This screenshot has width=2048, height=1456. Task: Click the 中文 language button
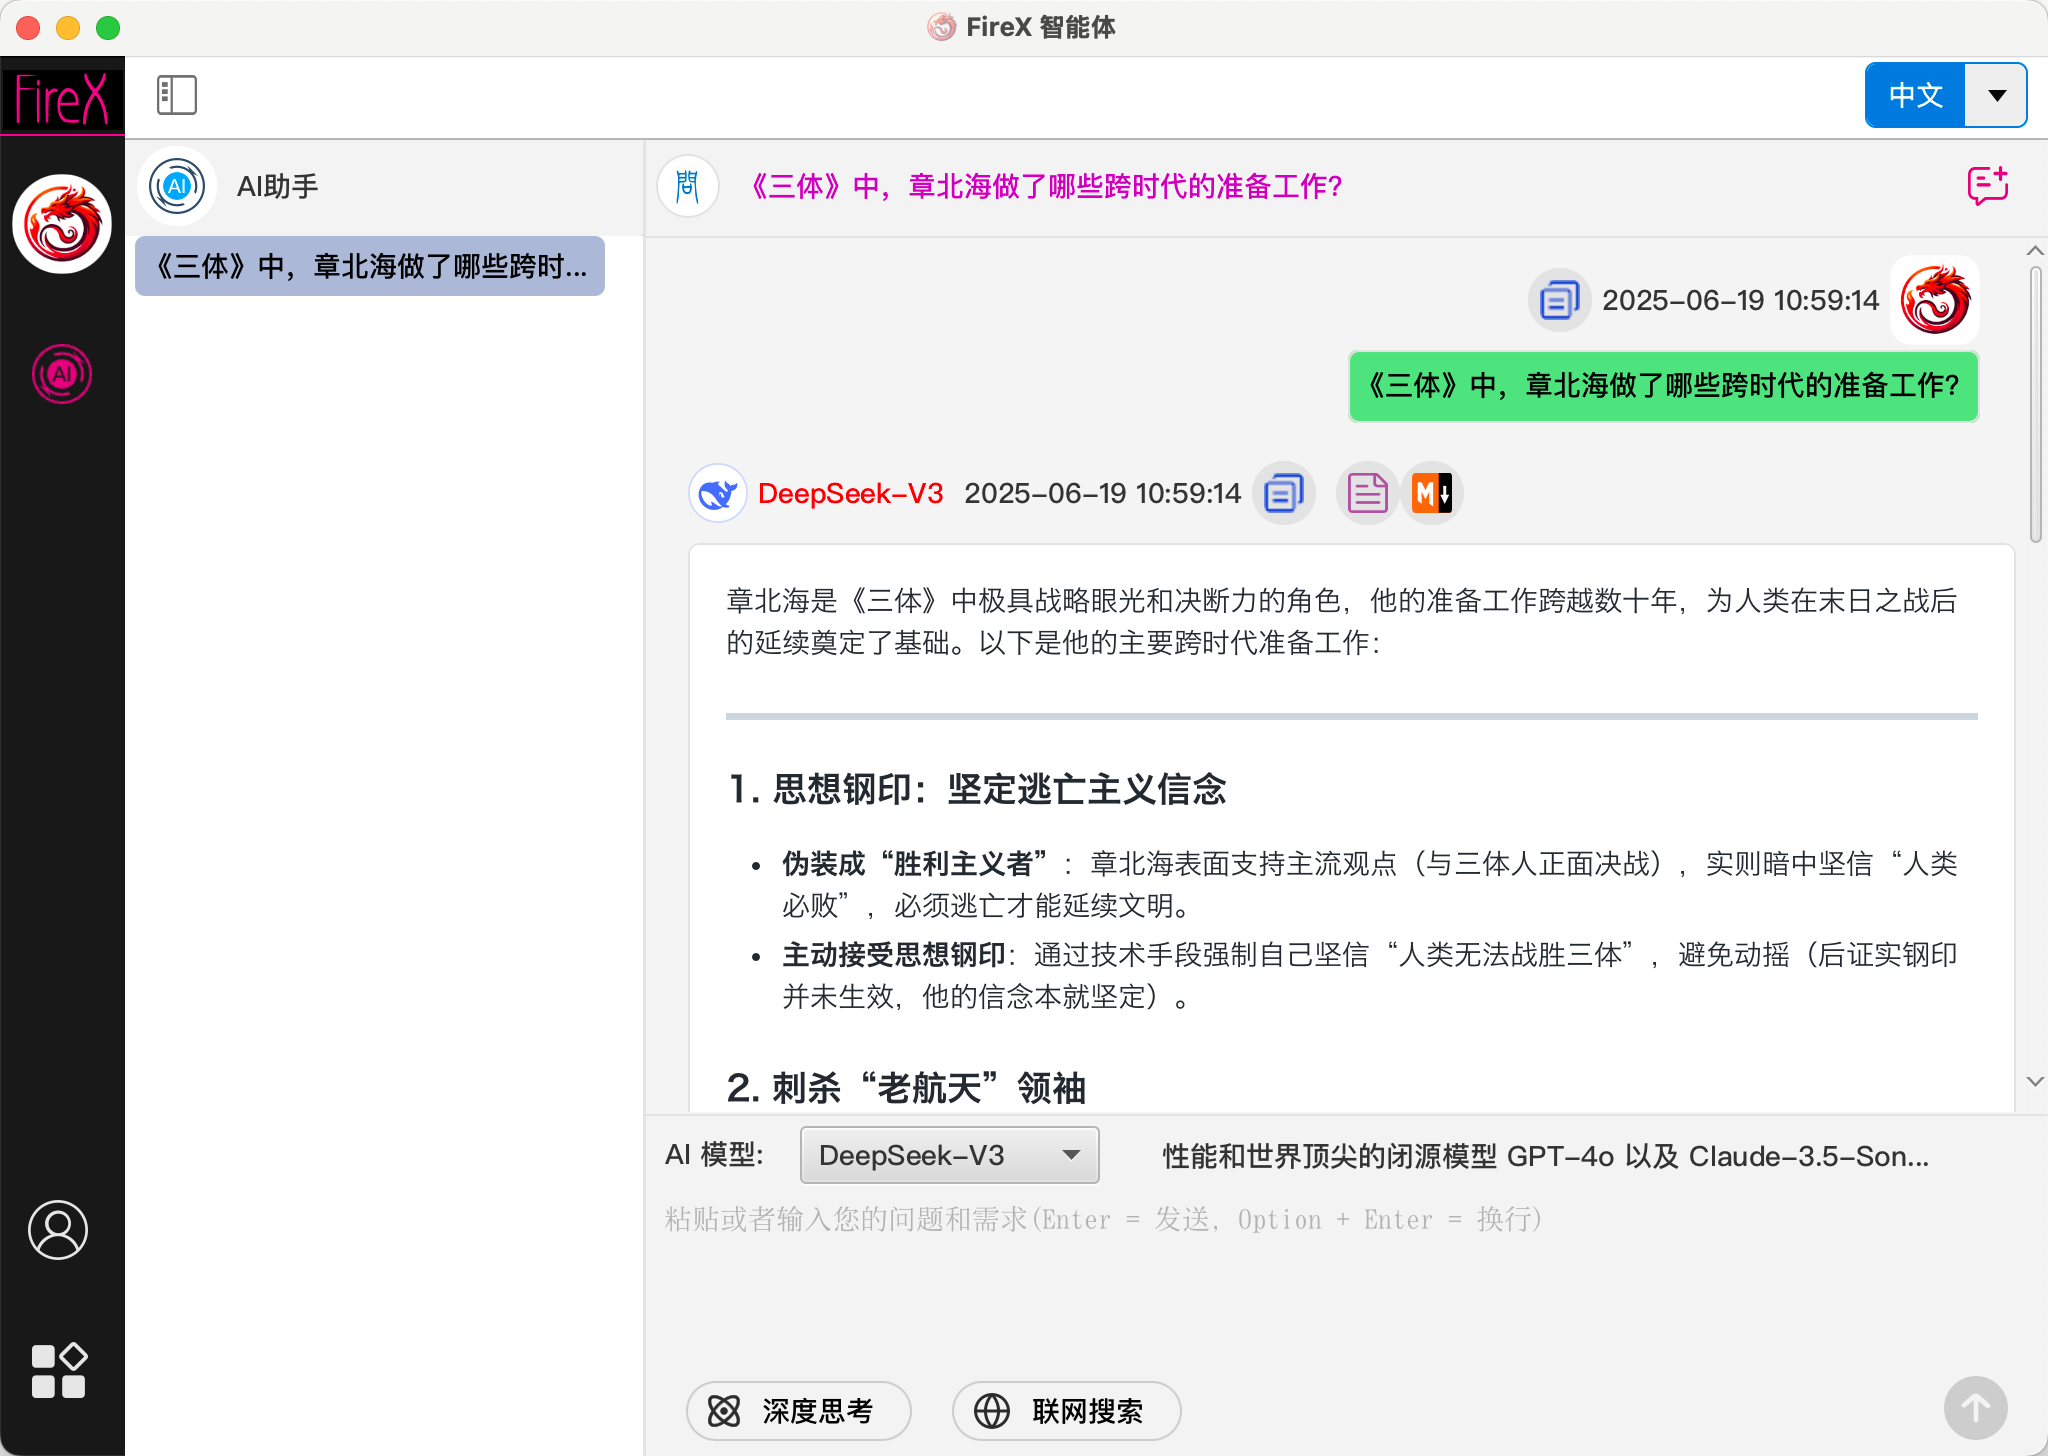[1915, 95]
